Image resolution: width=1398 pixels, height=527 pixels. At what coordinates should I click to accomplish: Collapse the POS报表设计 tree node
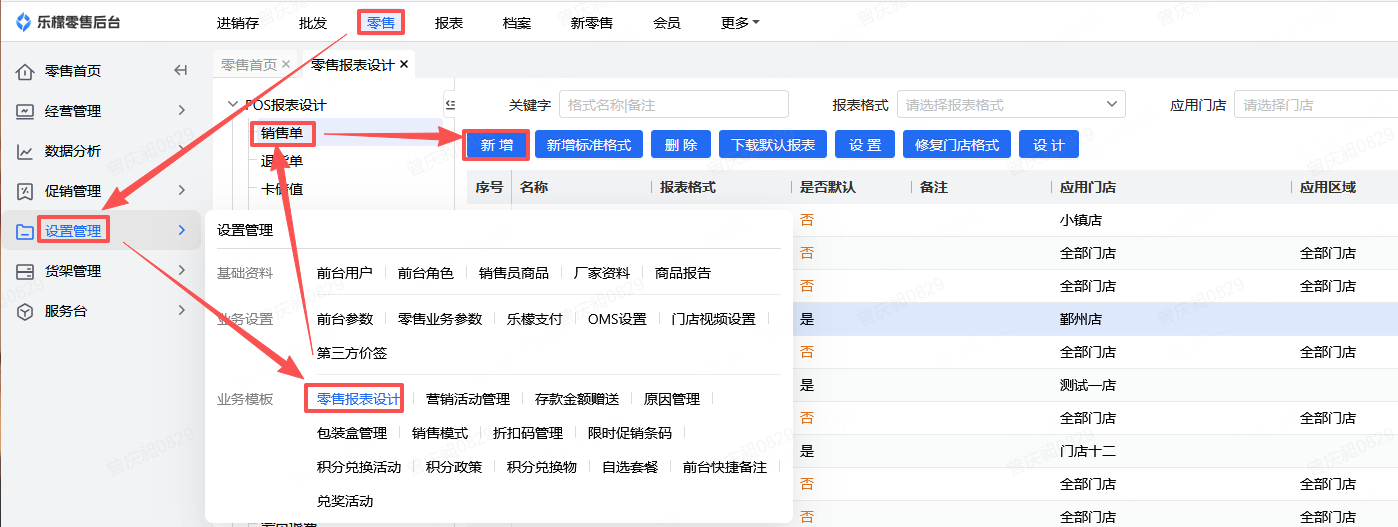point(234,104)
